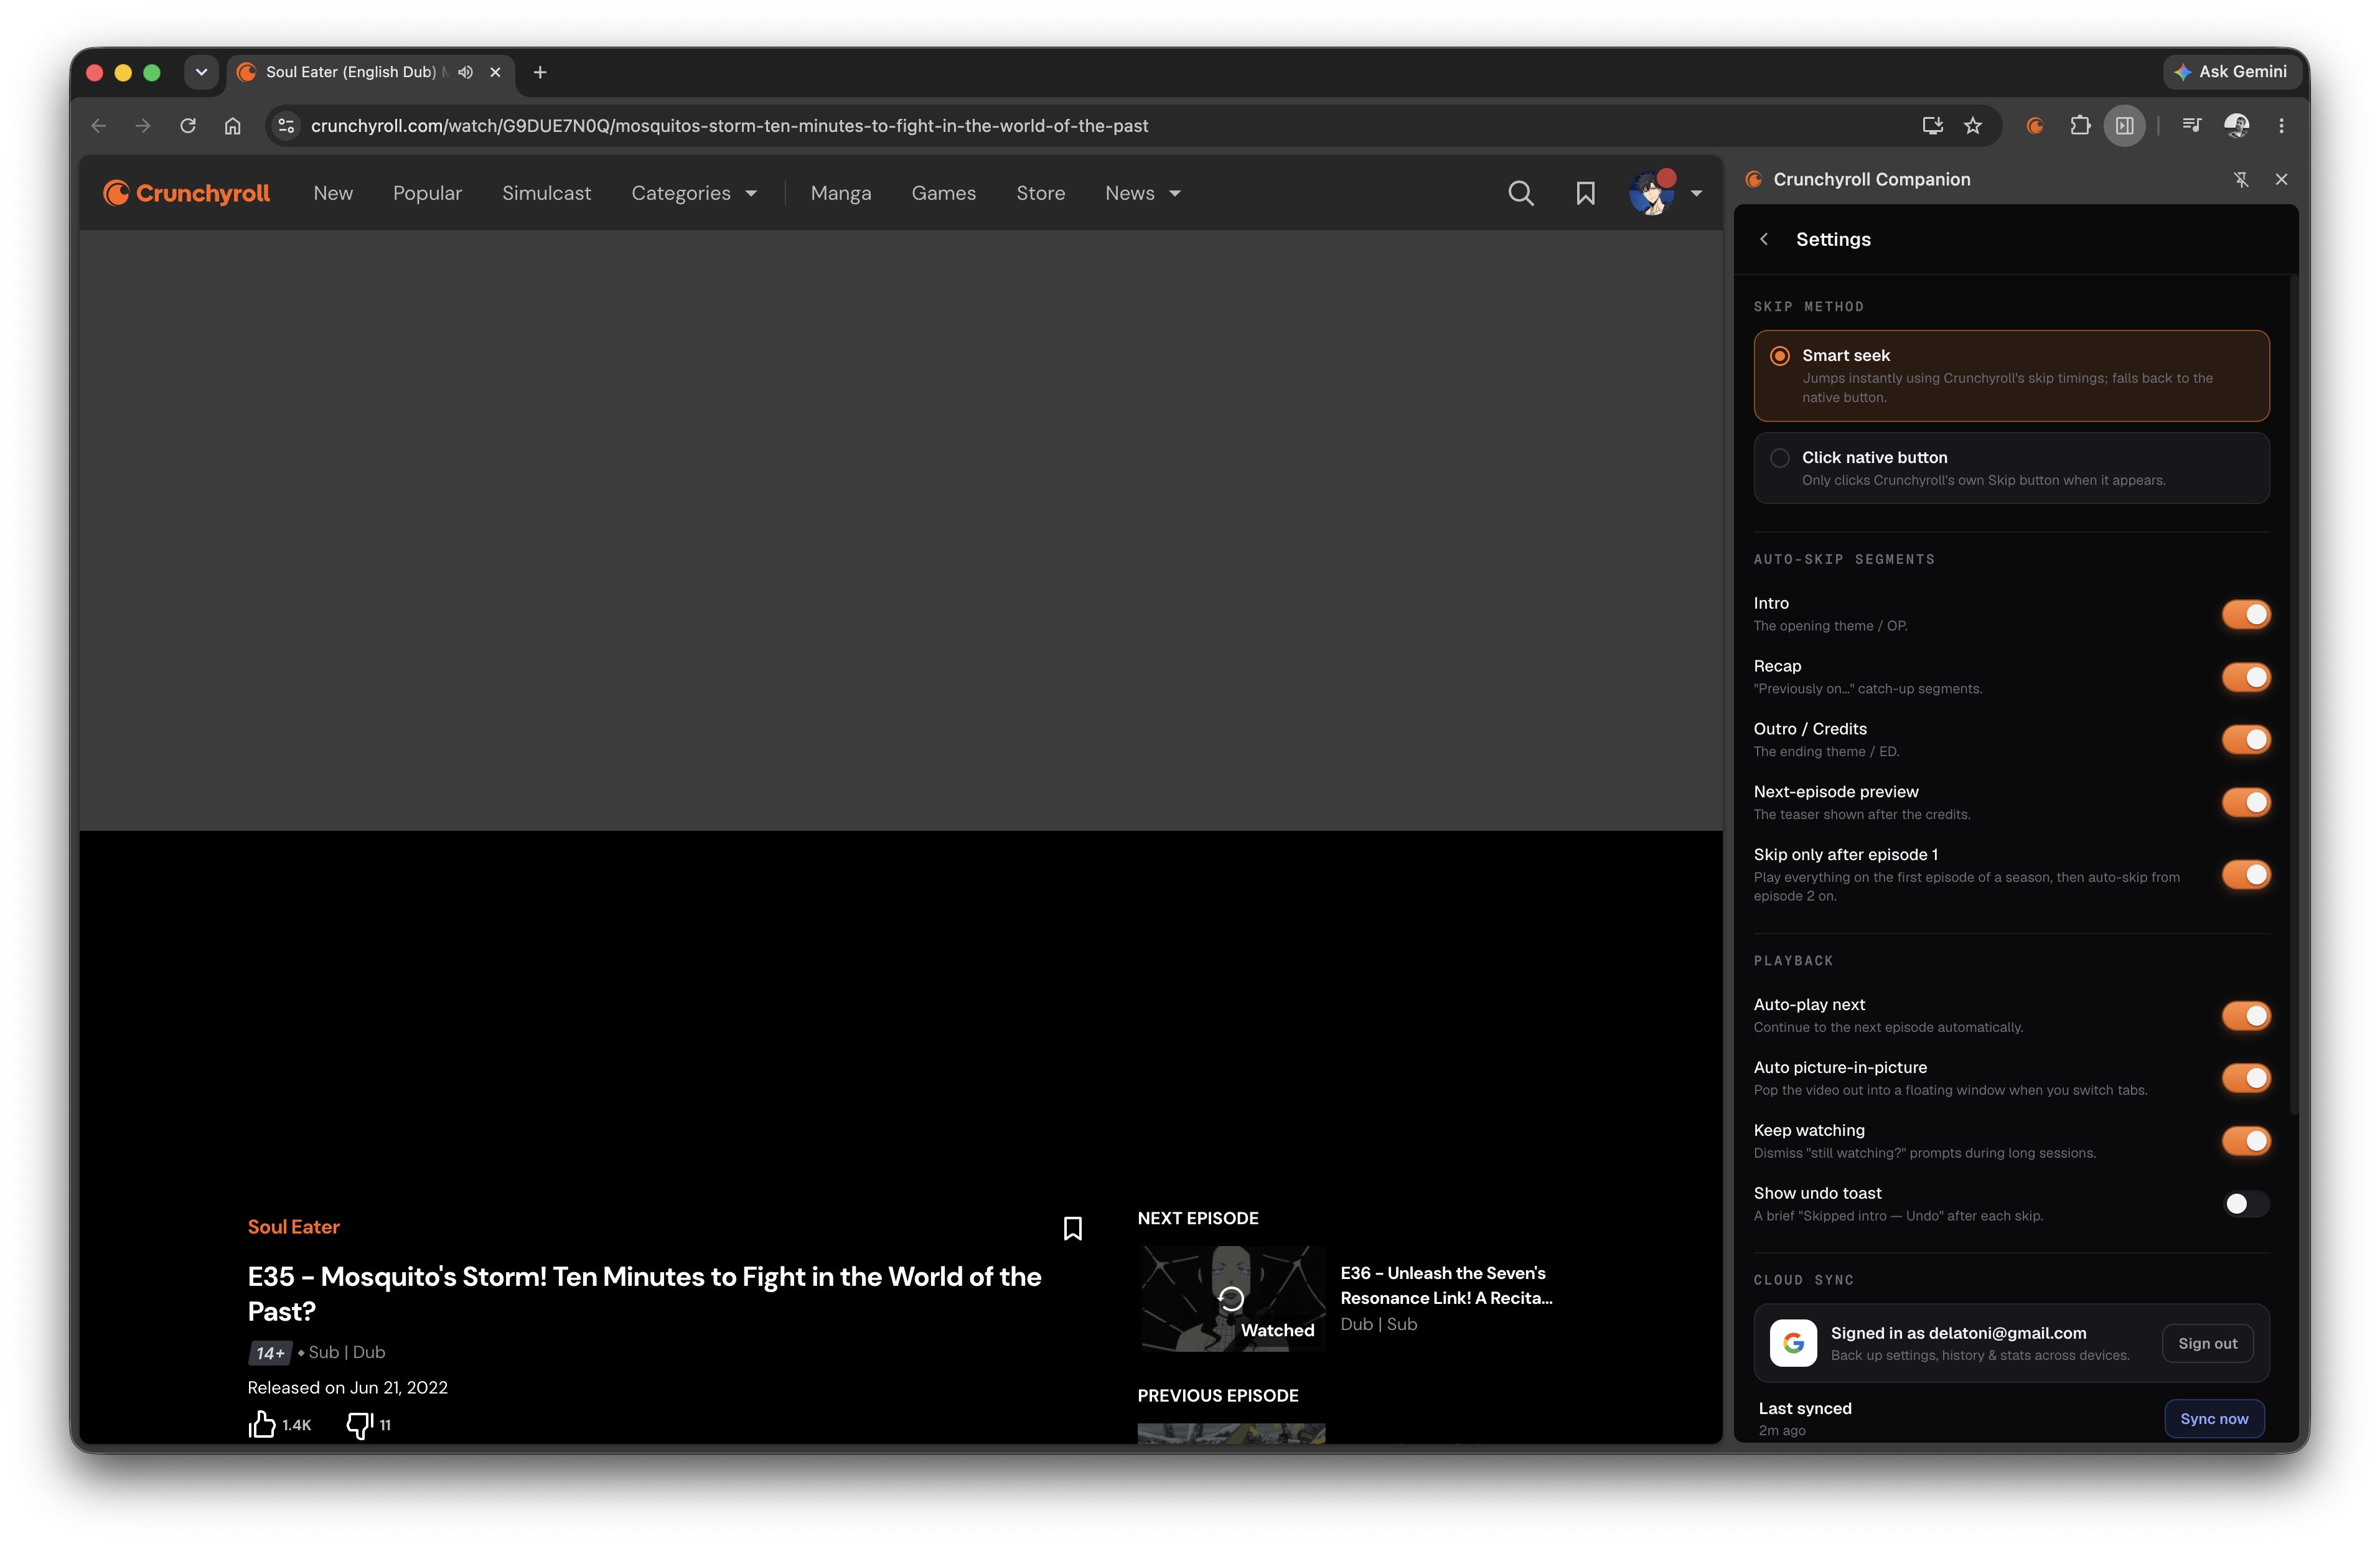Select the Smart seek skip method
2380x1546 pixels.
[x=2011, y=376]
